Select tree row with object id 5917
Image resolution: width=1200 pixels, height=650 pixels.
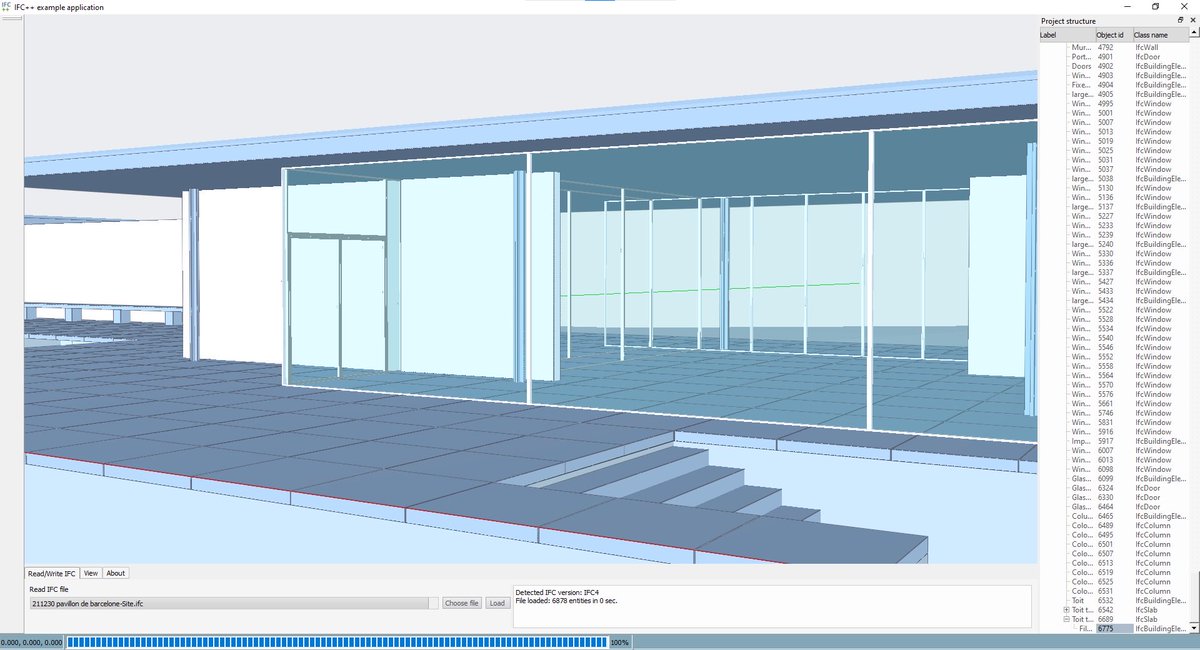1114,441
